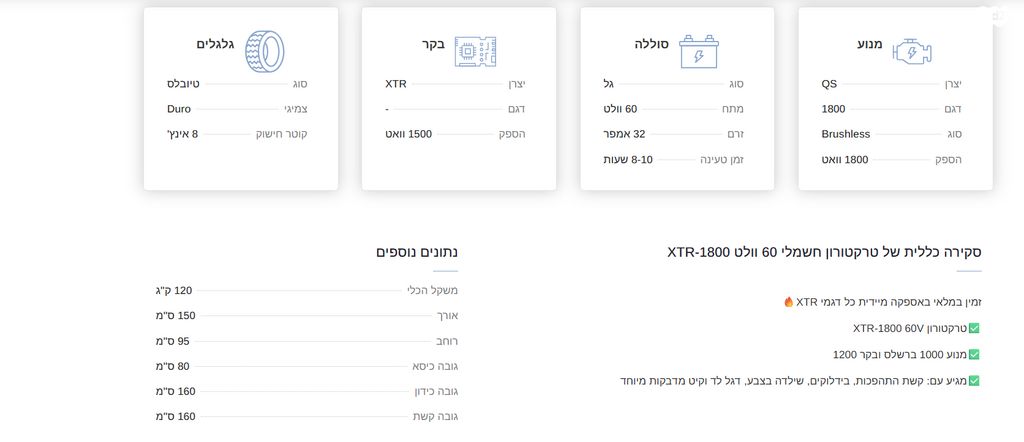Click the מגיע עם: קשת התהפכות line

coord(793,381)
